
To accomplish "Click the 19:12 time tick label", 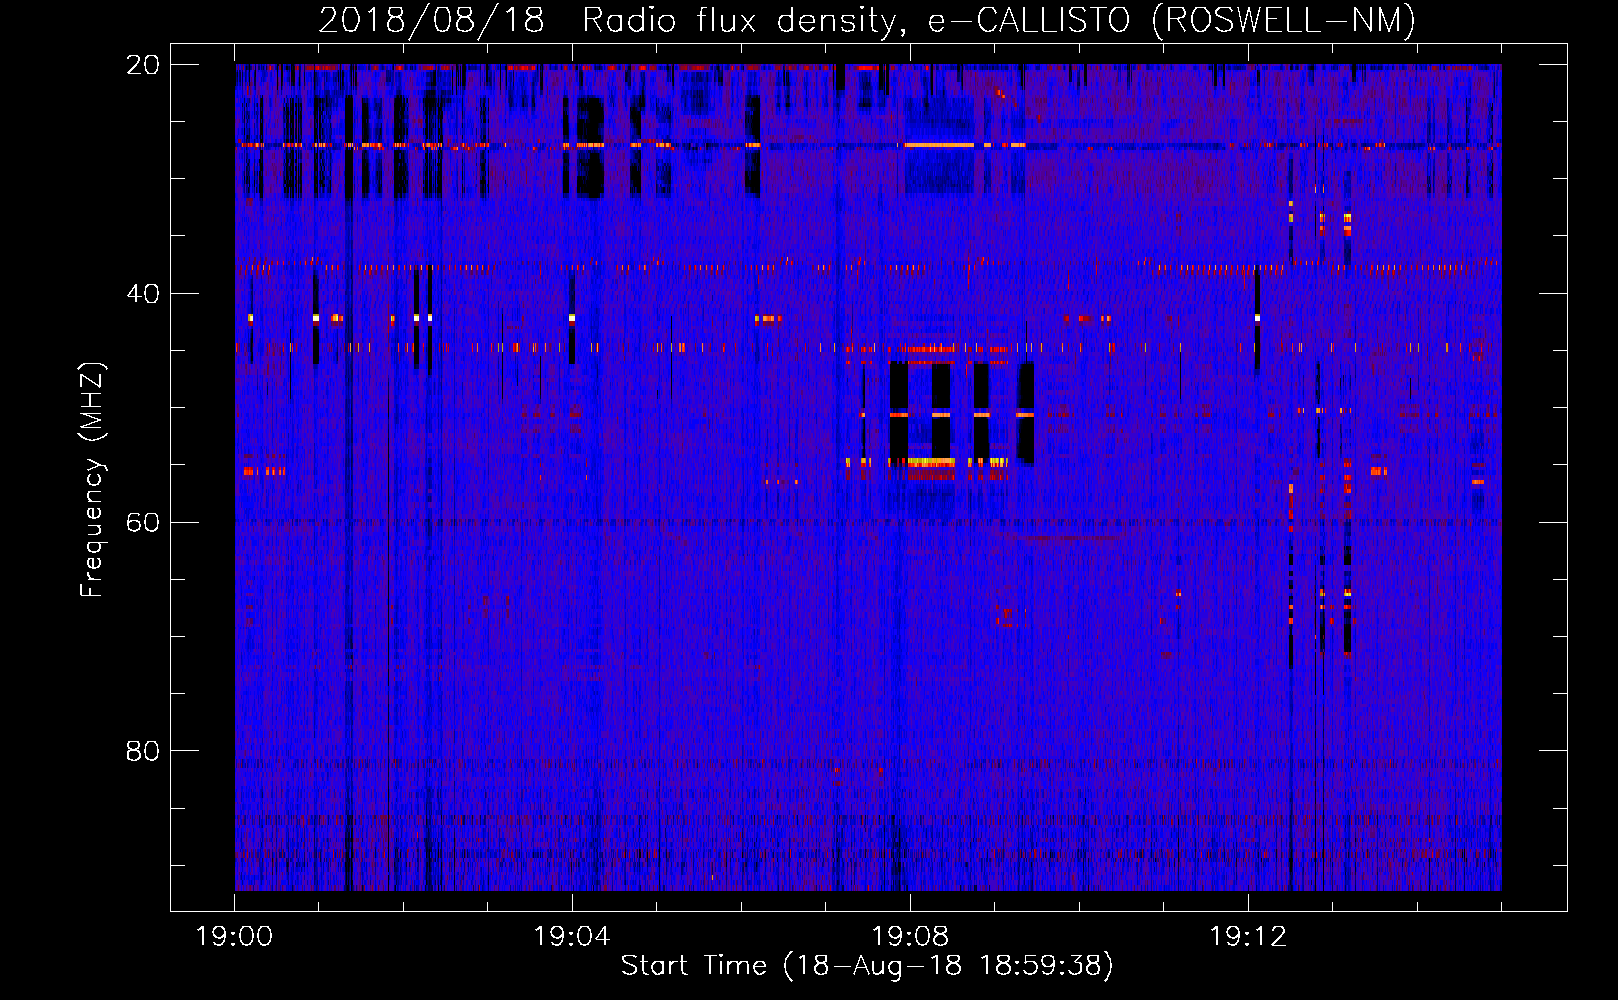I will point(1248,937).
